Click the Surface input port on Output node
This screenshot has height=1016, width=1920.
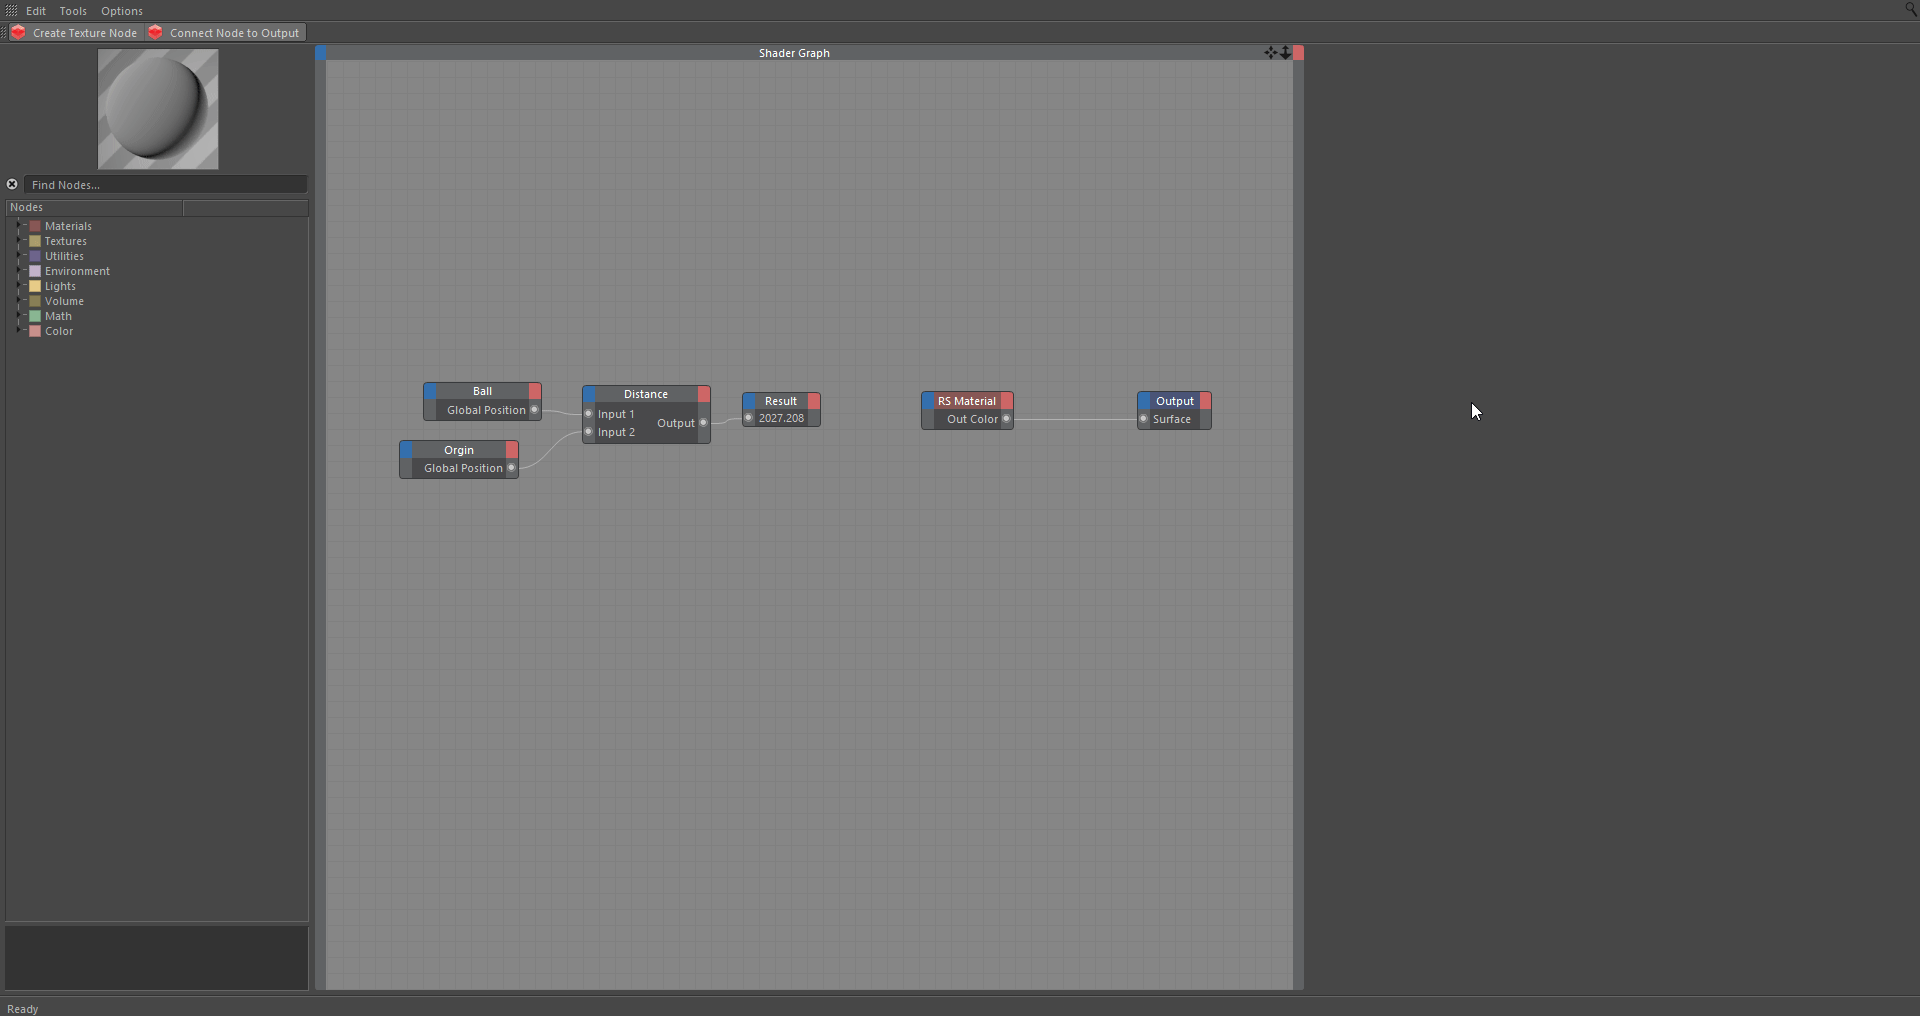click(x=1144, y=419)
